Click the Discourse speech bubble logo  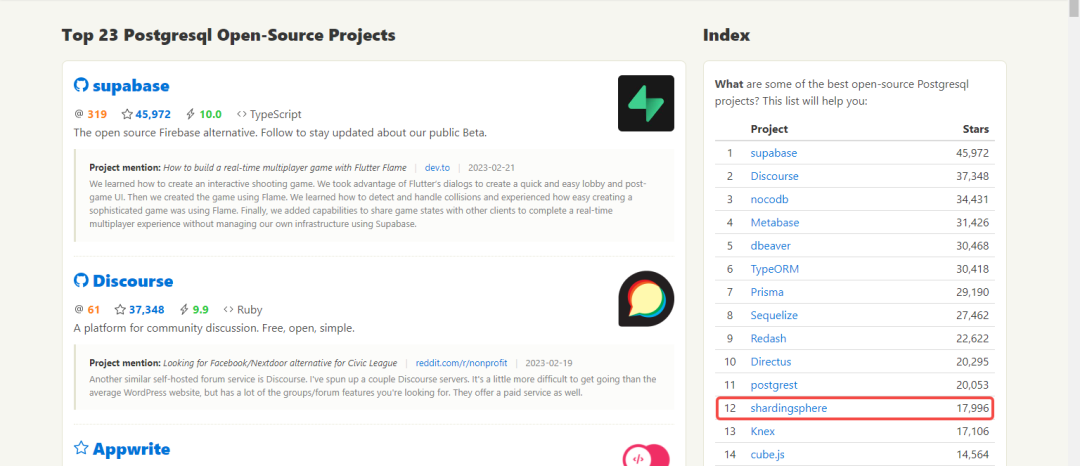pyautogui.click(x=645, y=299)
